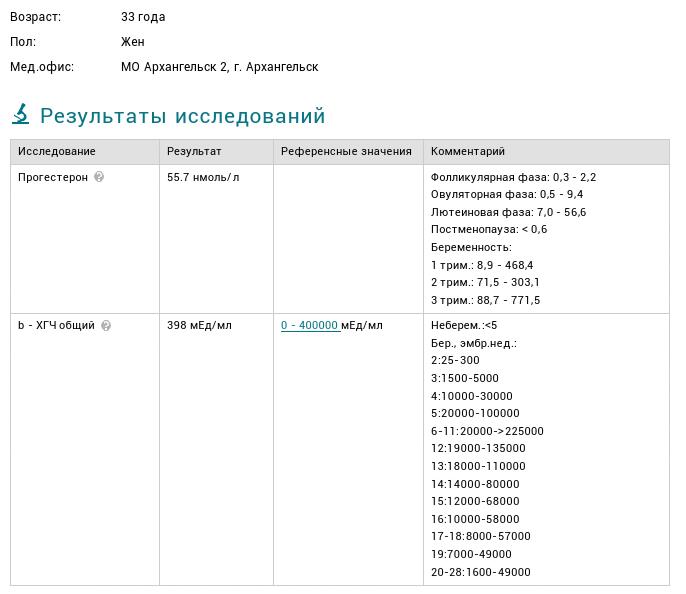The height and width of the screenshot is (594, 686).
Task: Click the age value 33 года
Action: (x=143, y=17)
